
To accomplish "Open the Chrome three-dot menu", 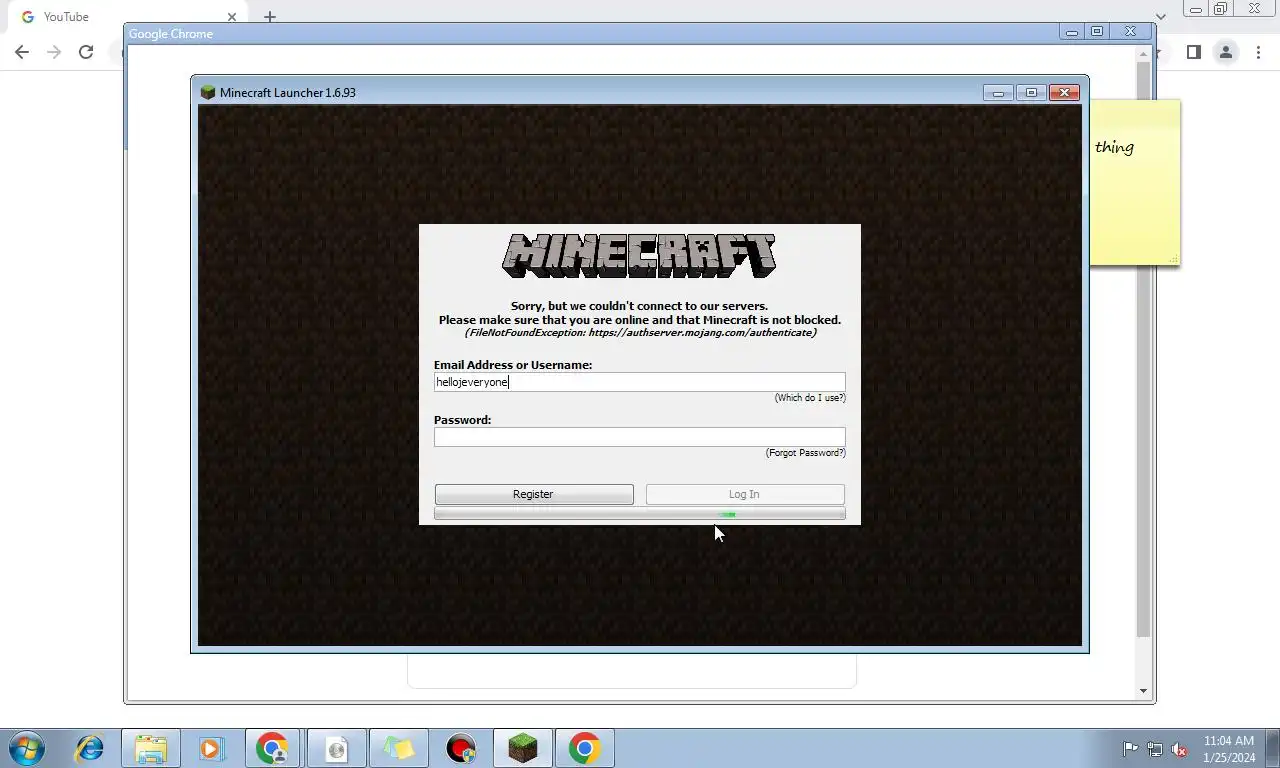I will click(1258, 52).
